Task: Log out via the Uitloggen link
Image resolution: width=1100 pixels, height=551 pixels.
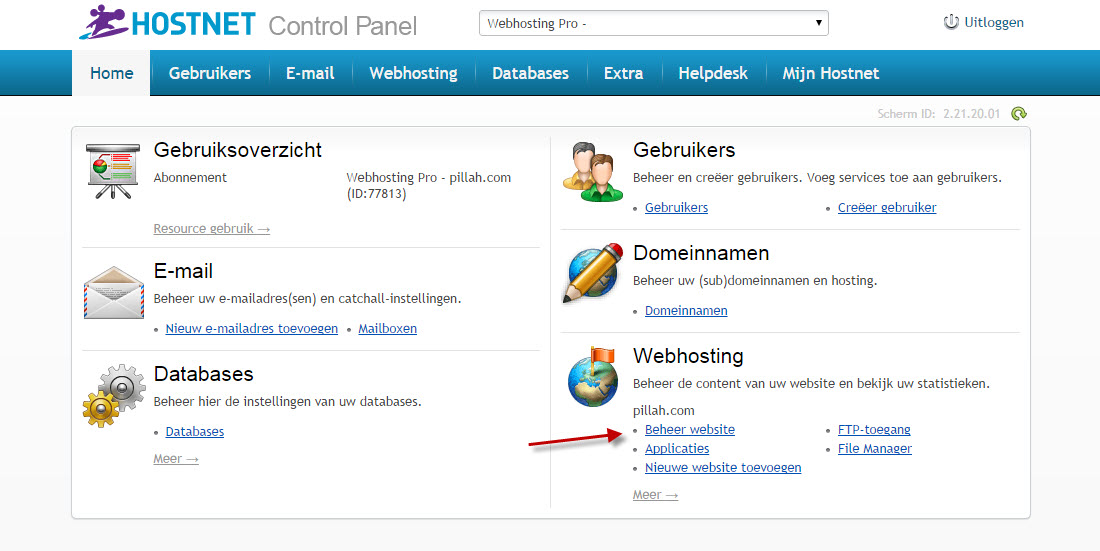Action: [x=993, y=22]
